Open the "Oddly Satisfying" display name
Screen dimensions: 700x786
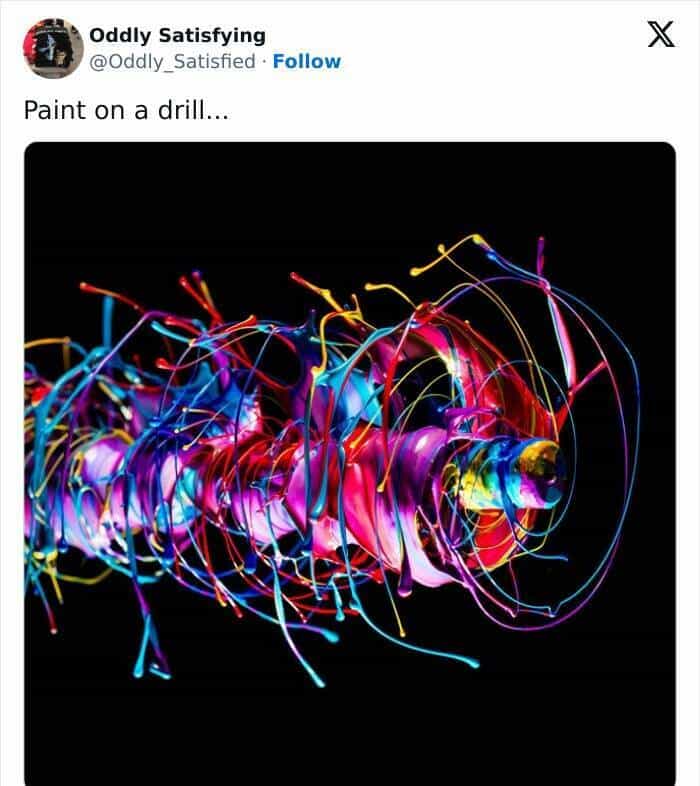177,35
